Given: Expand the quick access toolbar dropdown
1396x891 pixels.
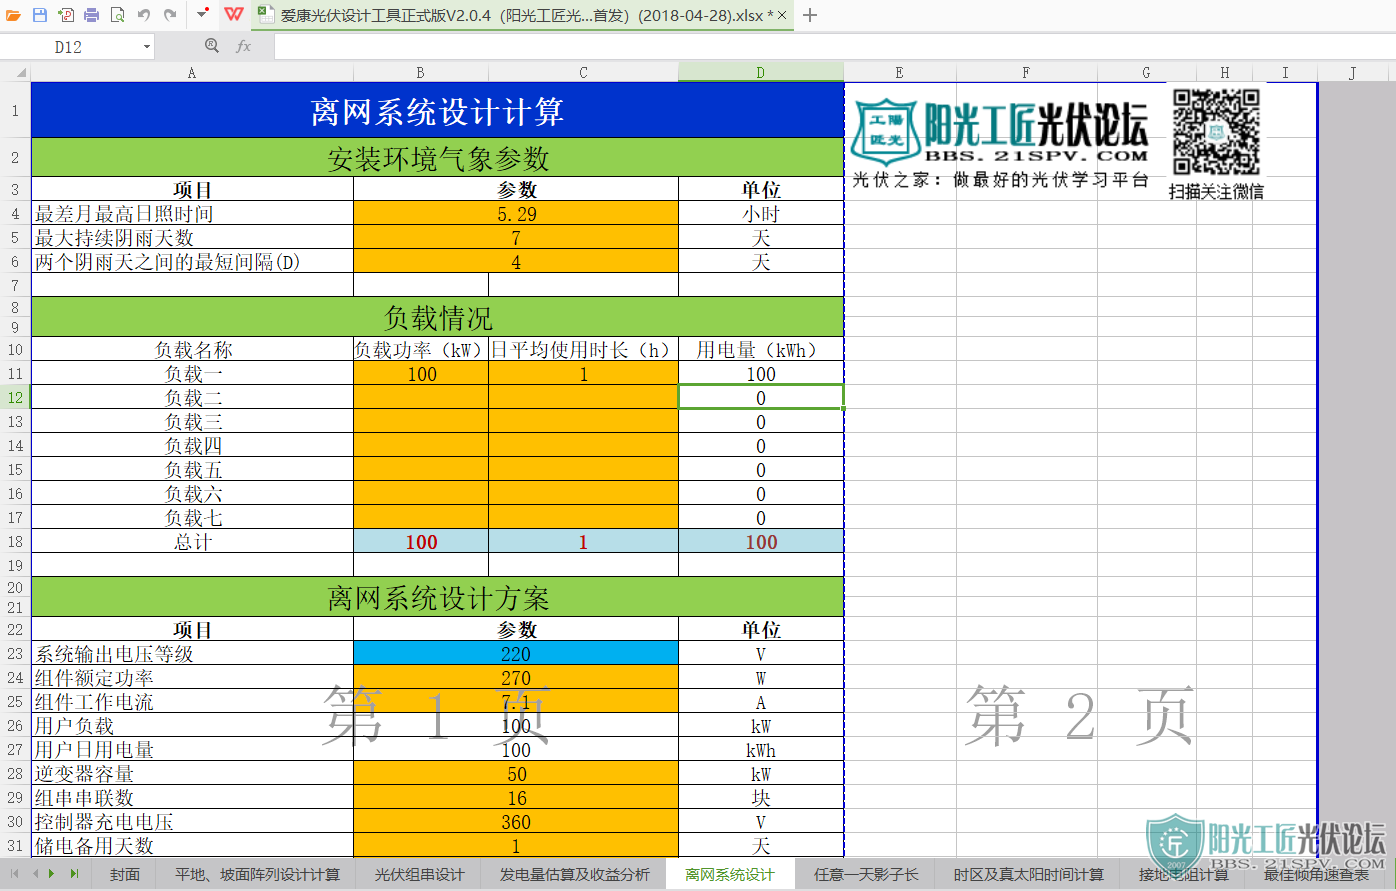Looking at the screenshot, I should [x=202, y=15].
